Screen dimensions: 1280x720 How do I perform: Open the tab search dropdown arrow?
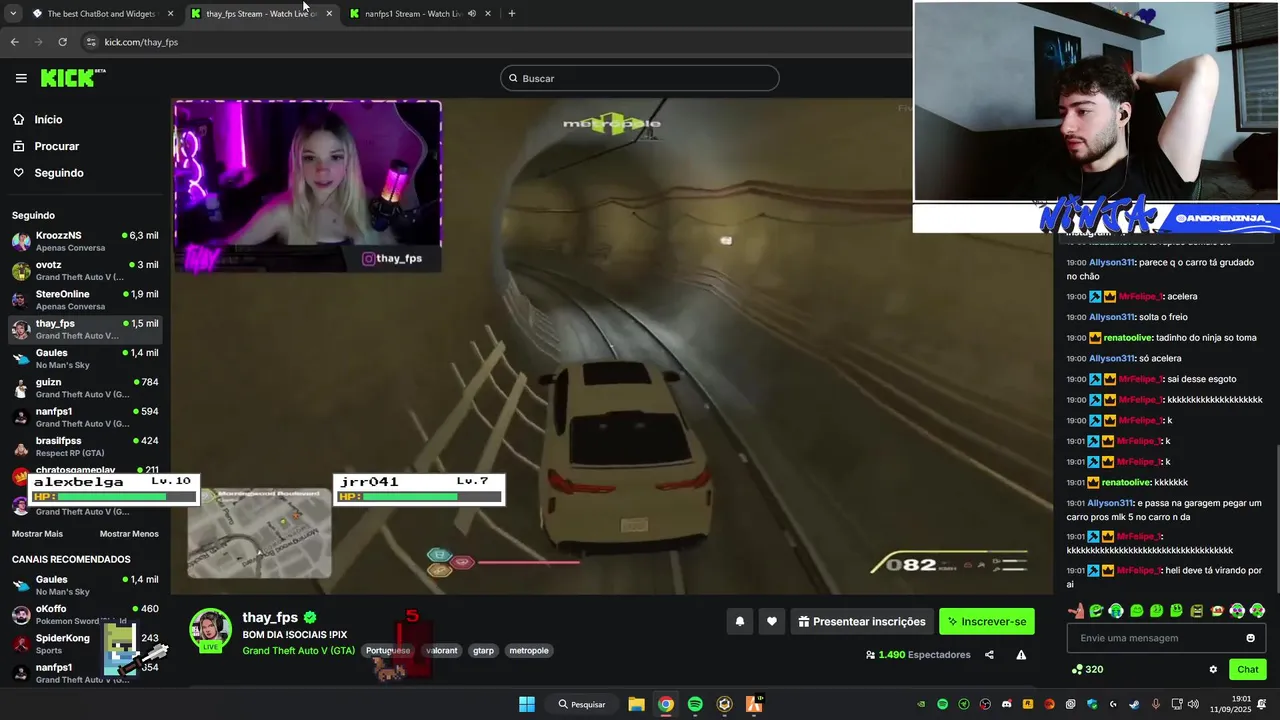(x=13, y=14)
